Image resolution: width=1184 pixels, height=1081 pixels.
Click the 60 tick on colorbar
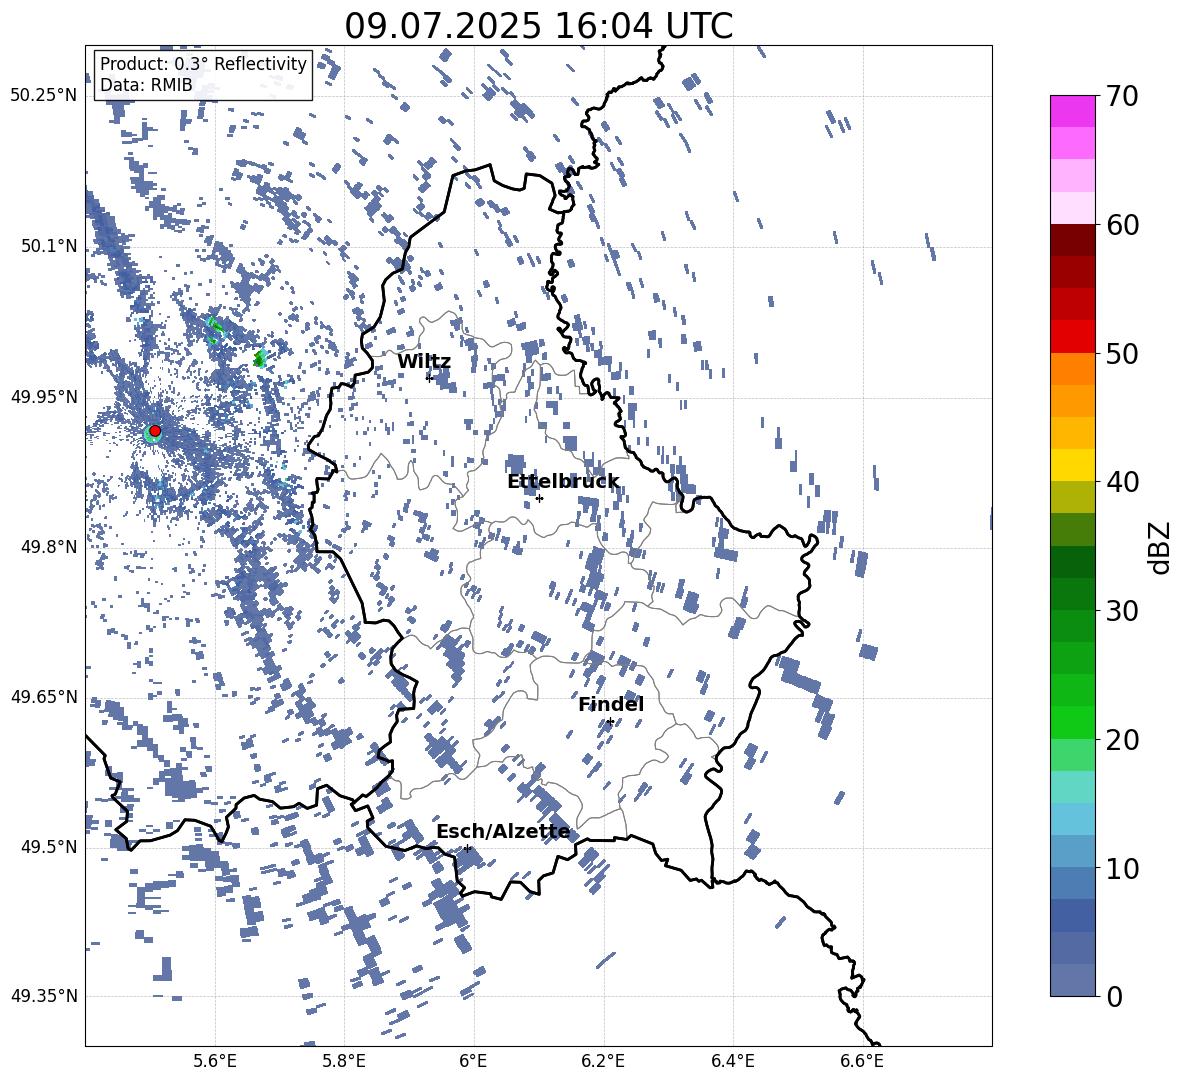coord(1121,225)
